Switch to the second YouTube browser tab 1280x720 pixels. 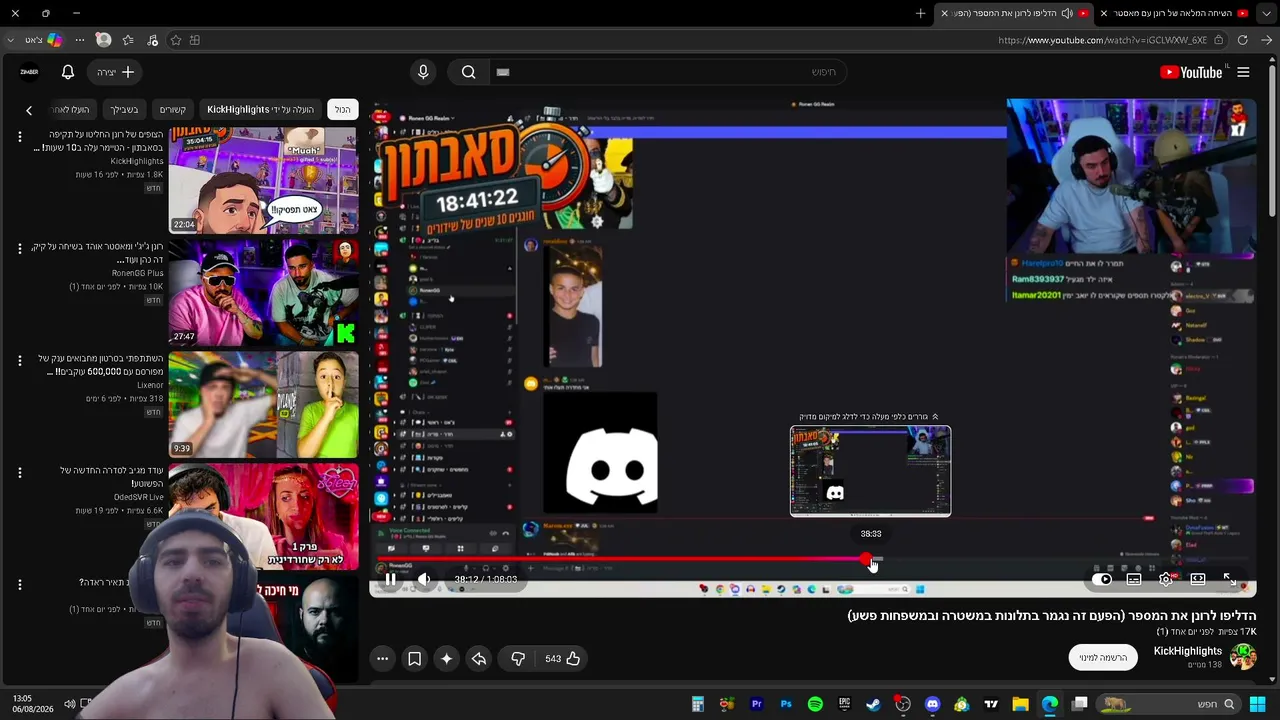point(1176,13)
